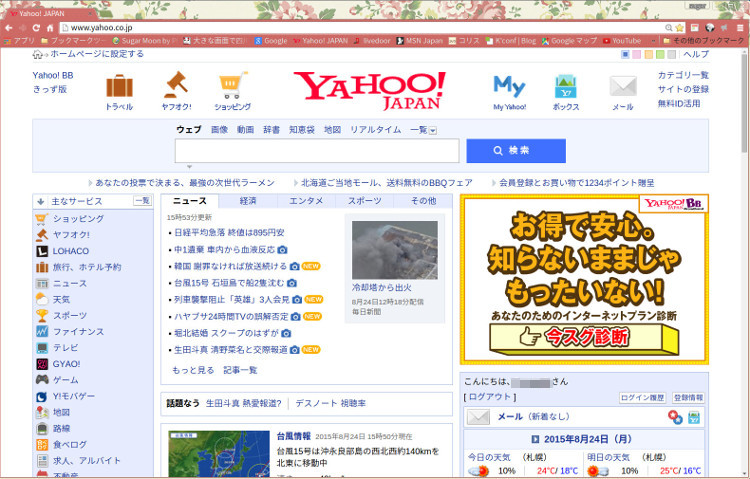Bookmark the page with star icon

click(x=679, y=28)
